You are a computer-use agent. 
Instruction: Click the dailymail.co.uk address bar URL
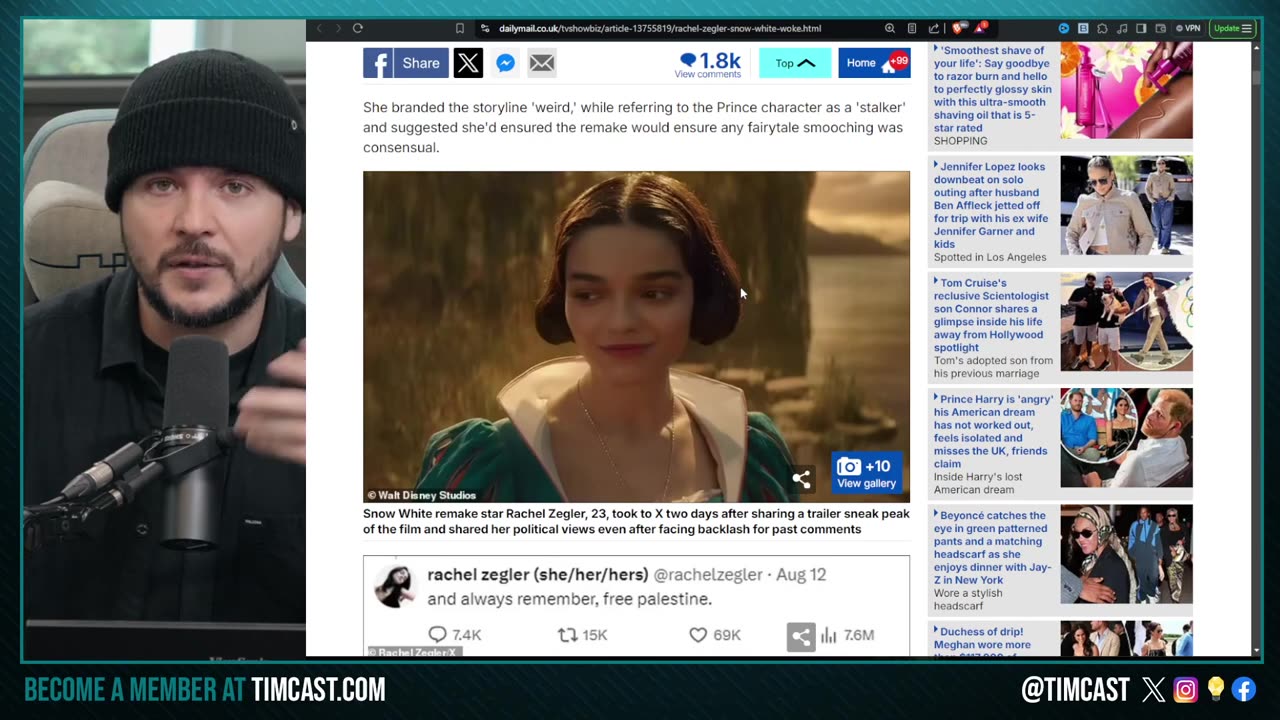pyautogui.click(x=660, y=29)
